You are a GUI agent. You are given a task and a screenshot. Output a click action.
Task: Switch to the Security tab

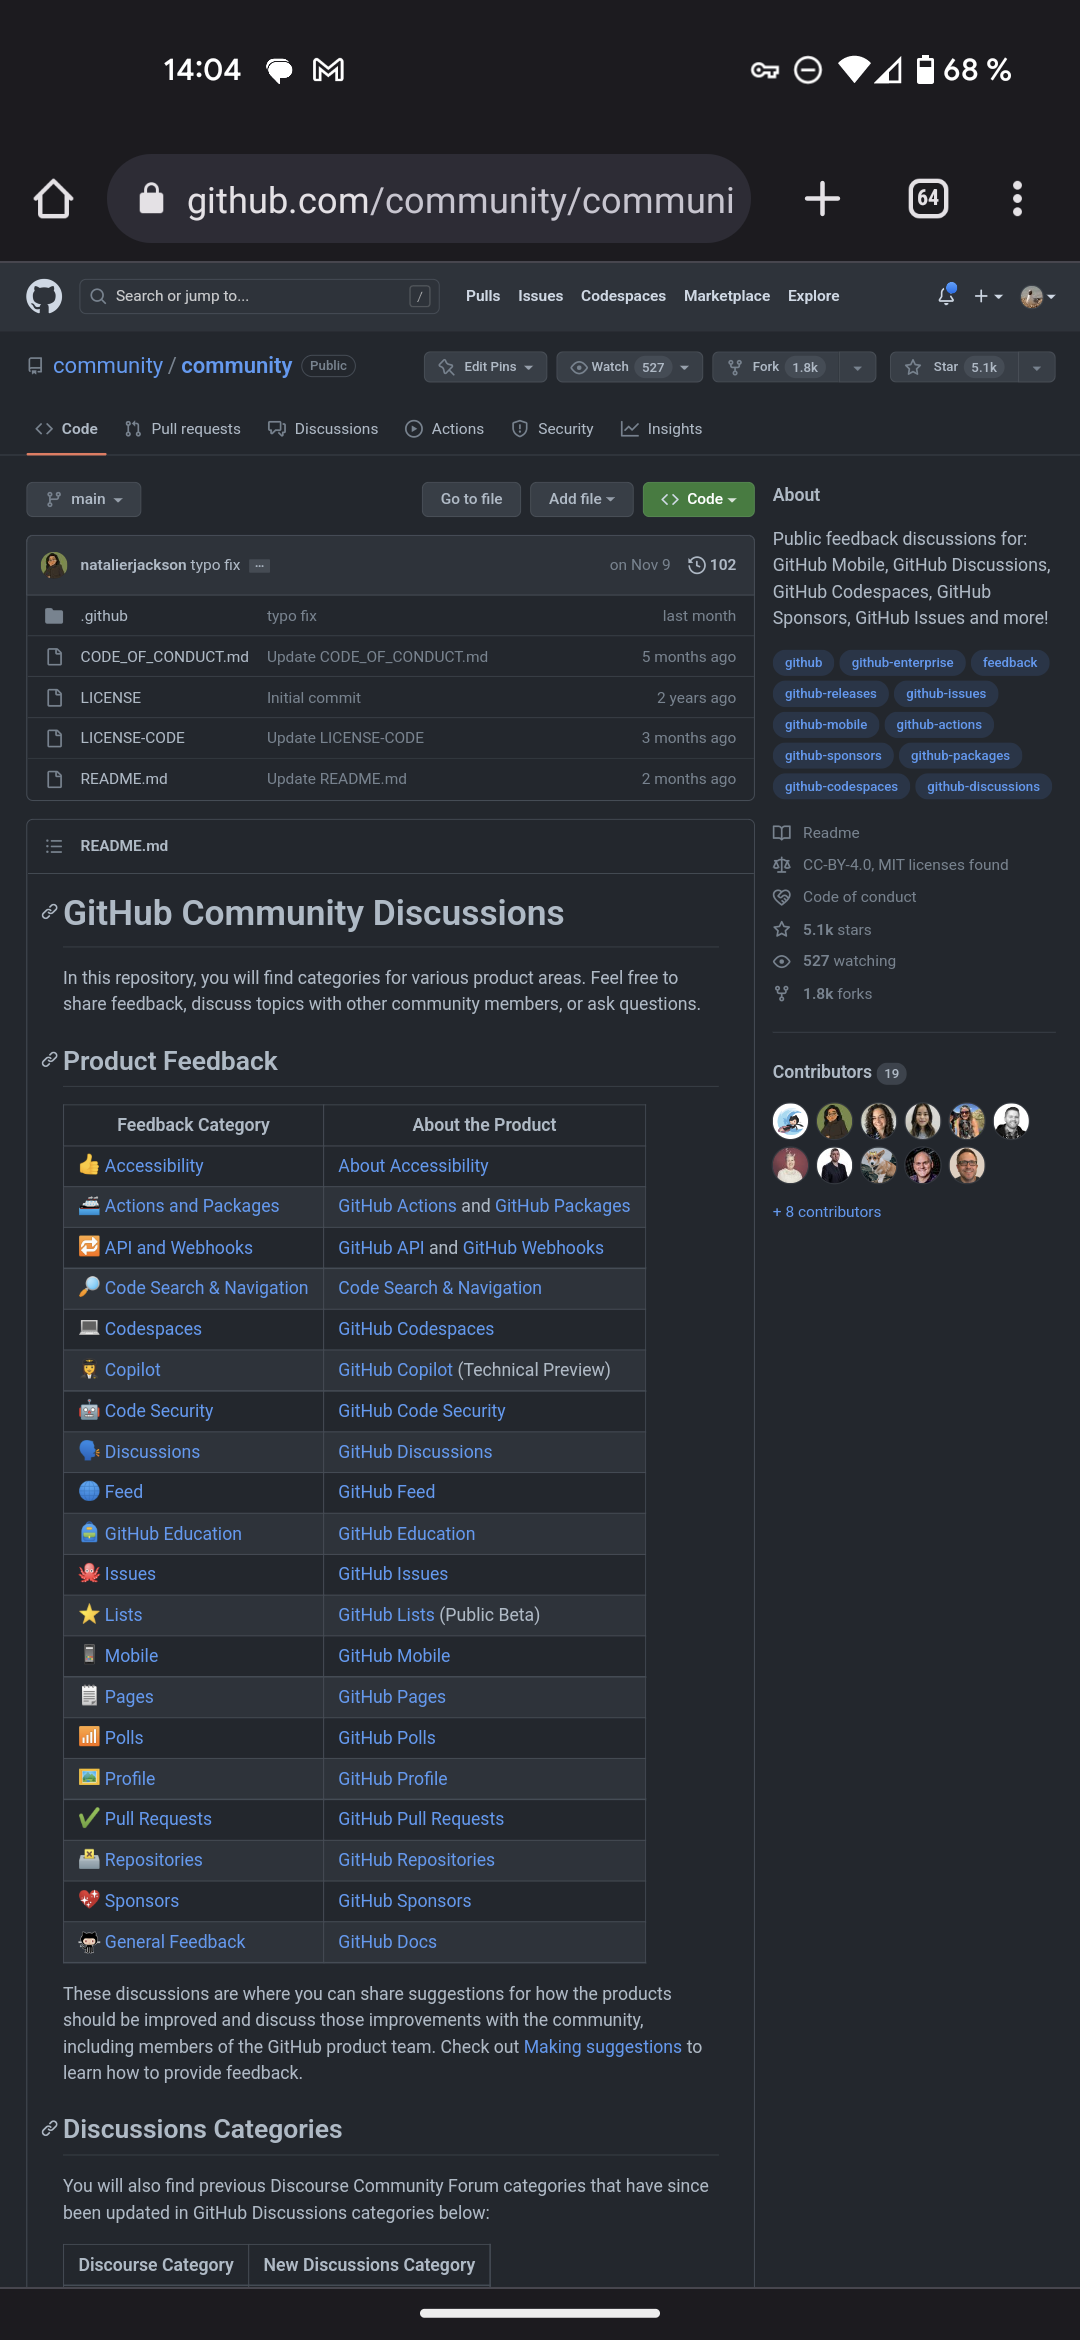552,429
